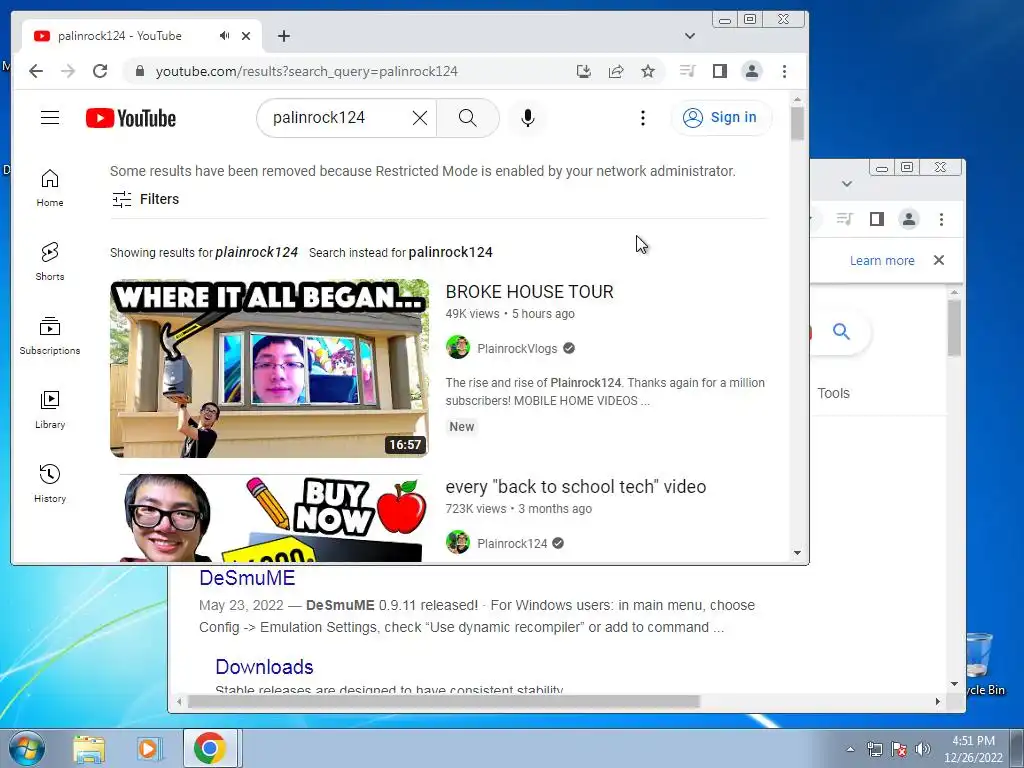Open the volume icon in system tray
Viewport: 1024px width, 768px height.
[922, 749]
